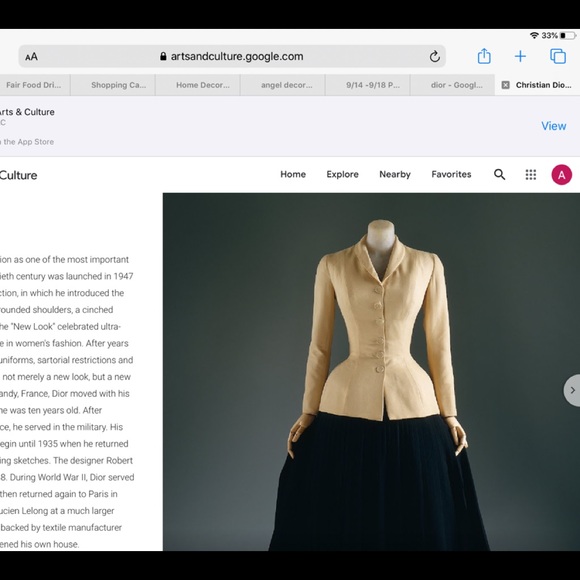Tap the Culture site logo text

click(18, 175)
